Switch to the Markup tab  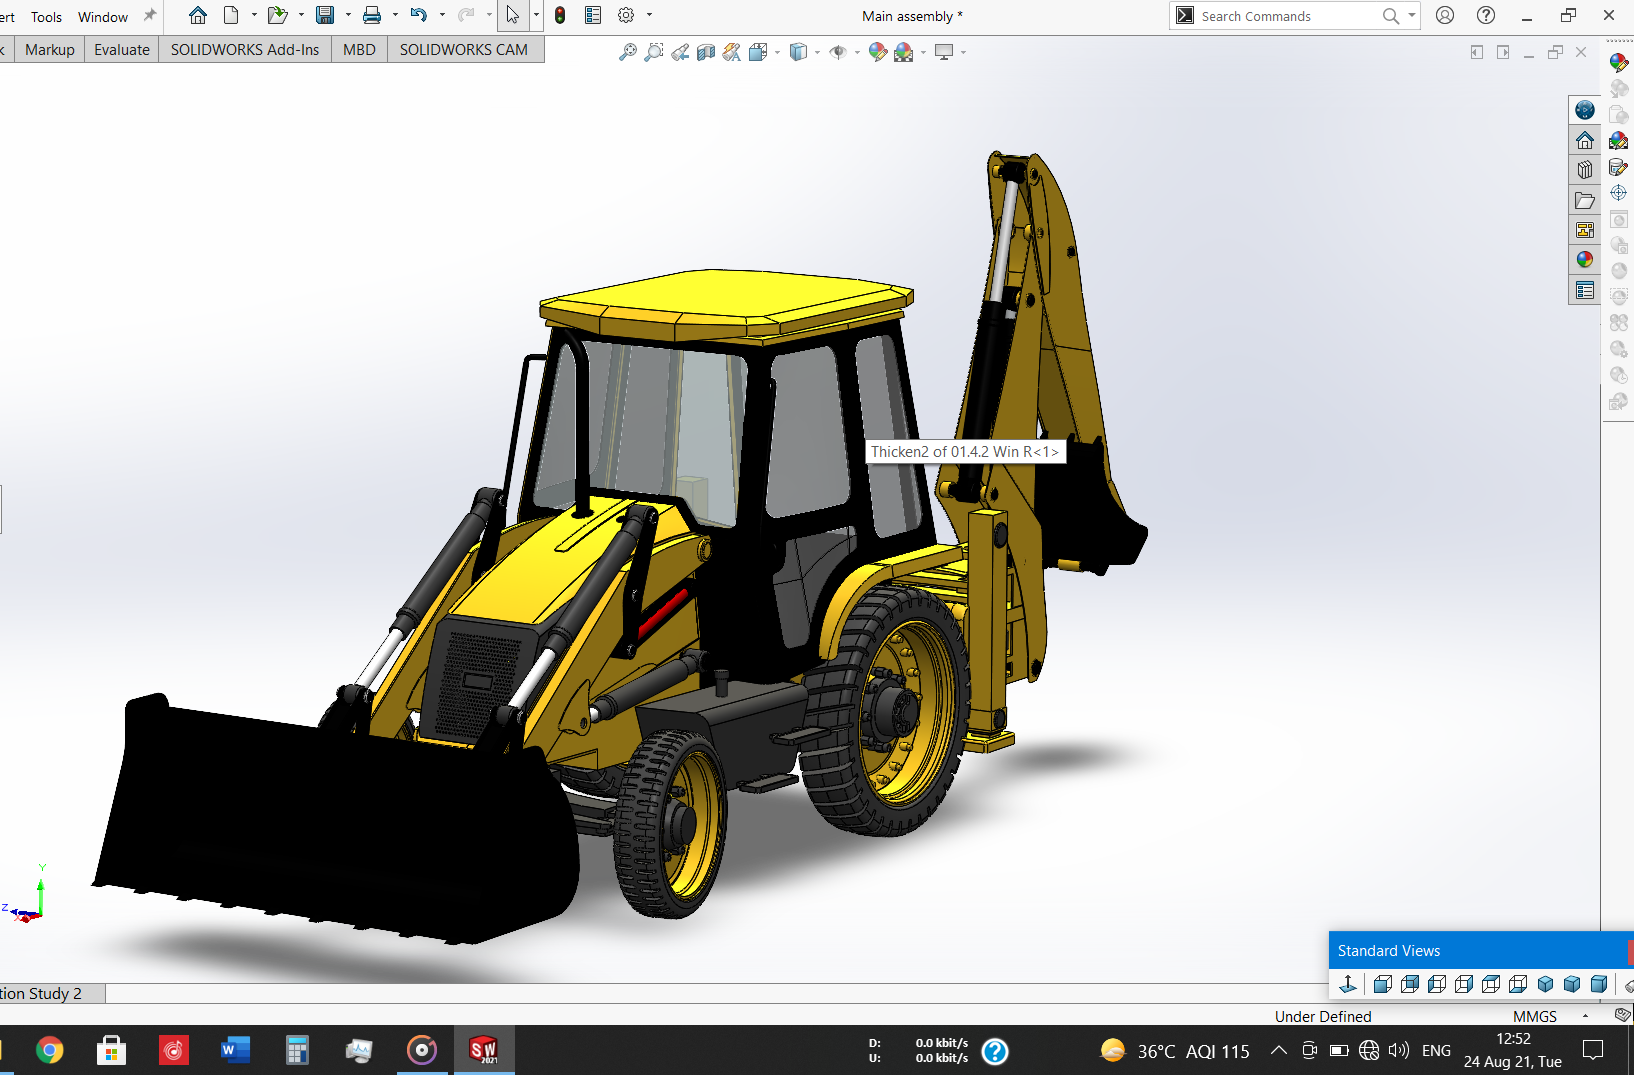point(50,50)
